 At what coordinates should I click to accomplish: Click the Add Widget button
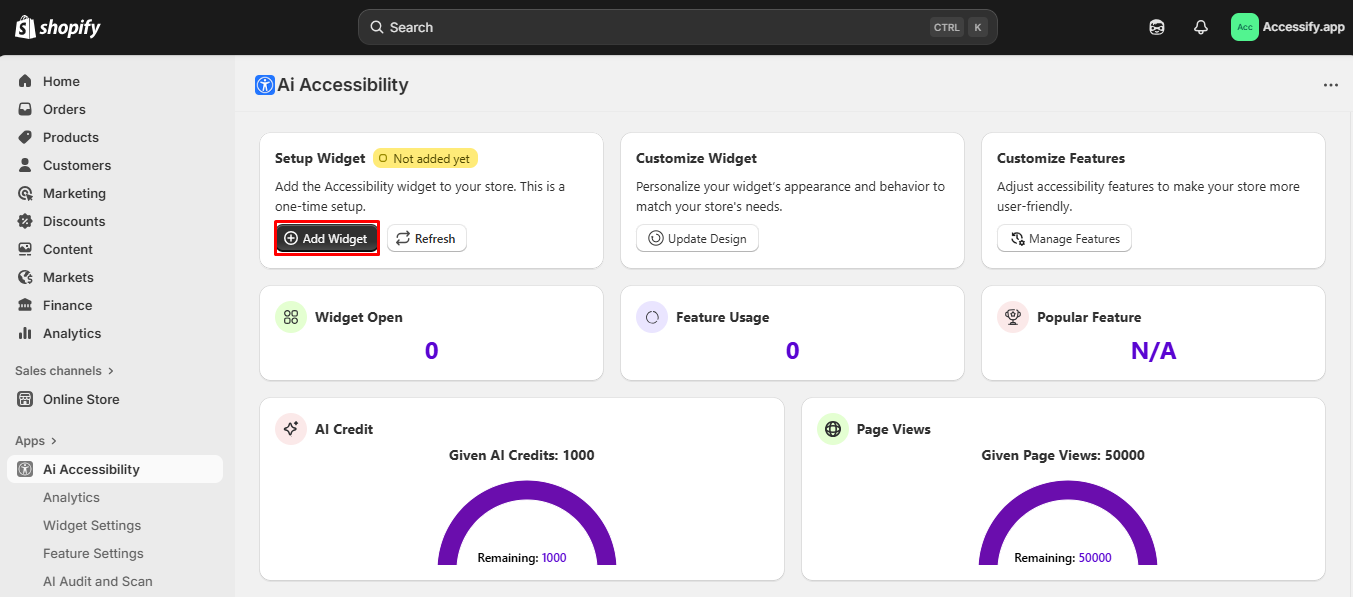click(327, 238)
